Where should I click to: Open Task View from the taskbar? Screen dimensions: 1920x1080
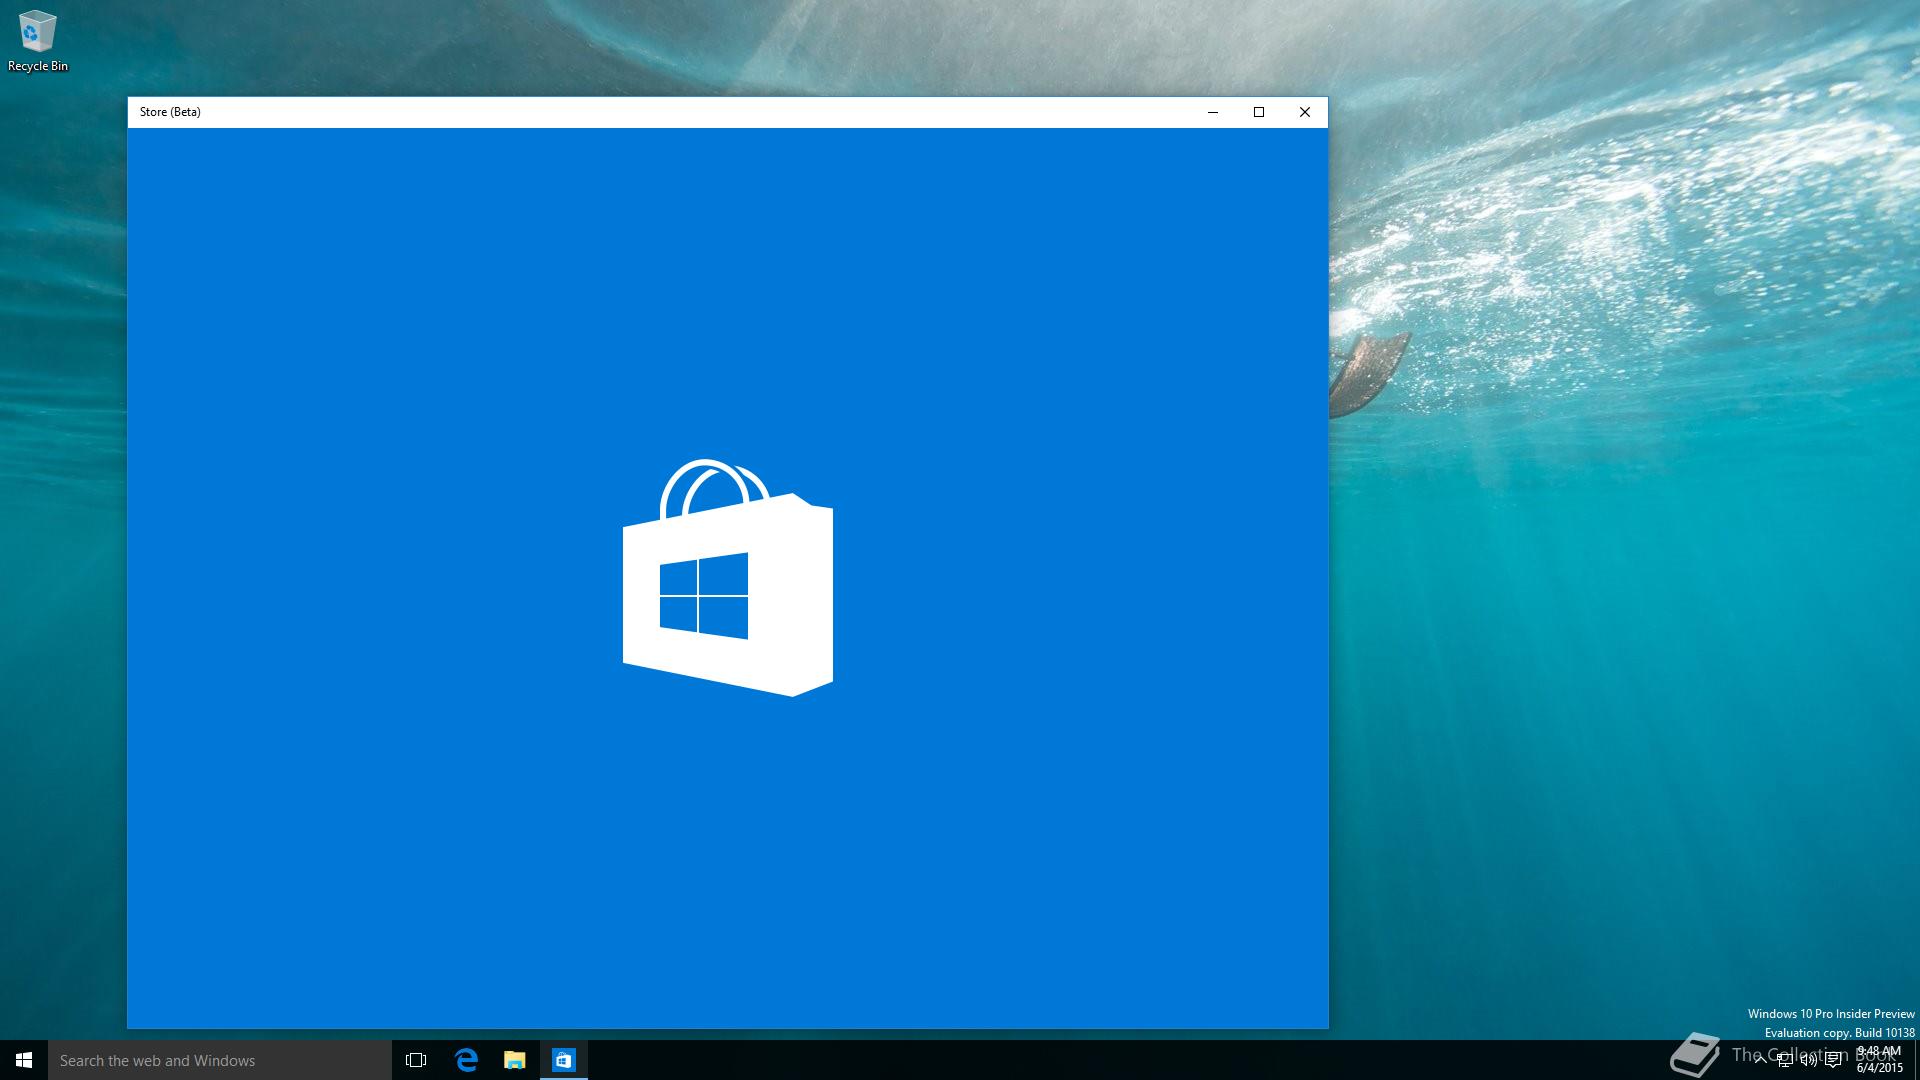tap(416, 1060)
